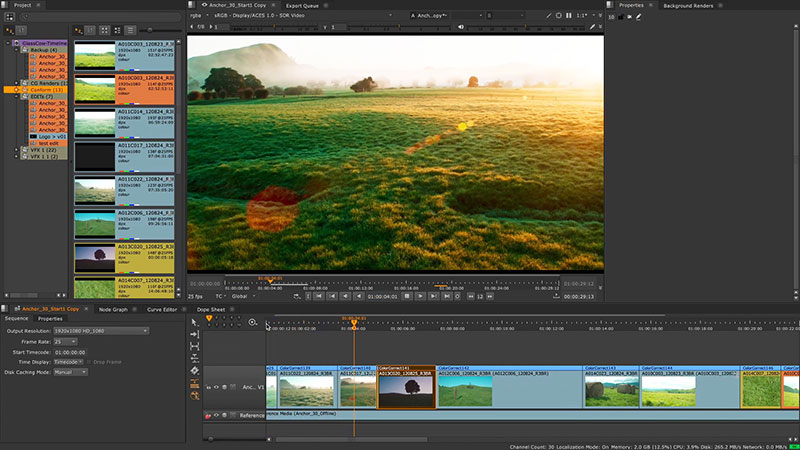
Task: Expand the CG Renders bin
Action: [16, 83]
